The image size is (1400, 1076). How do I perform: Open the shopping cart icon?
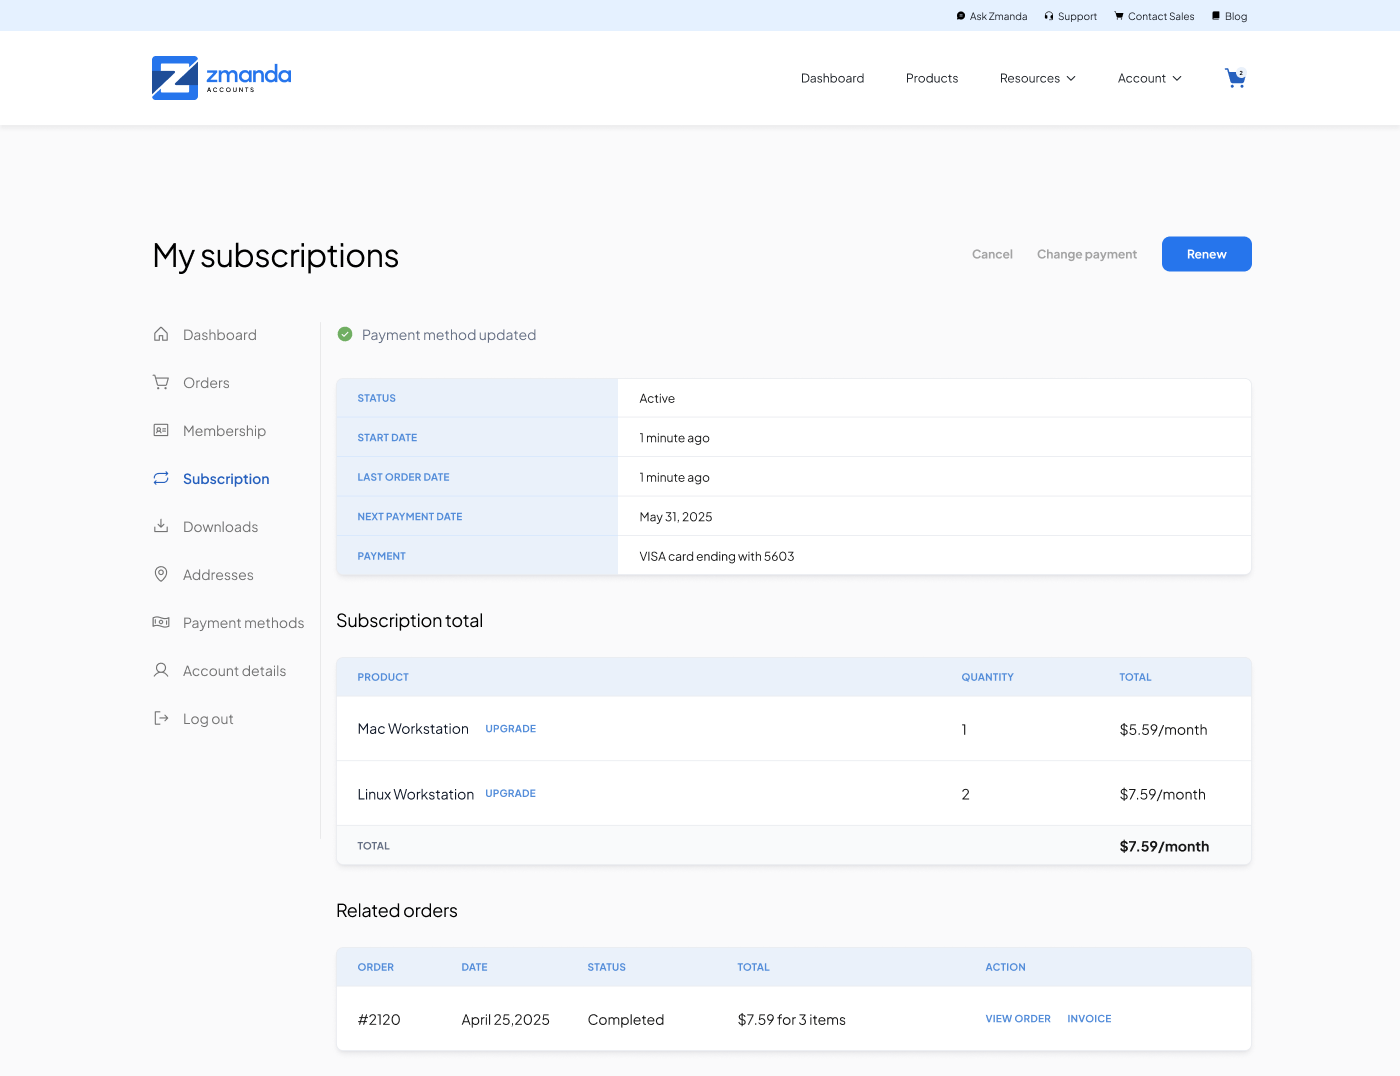1235,78
